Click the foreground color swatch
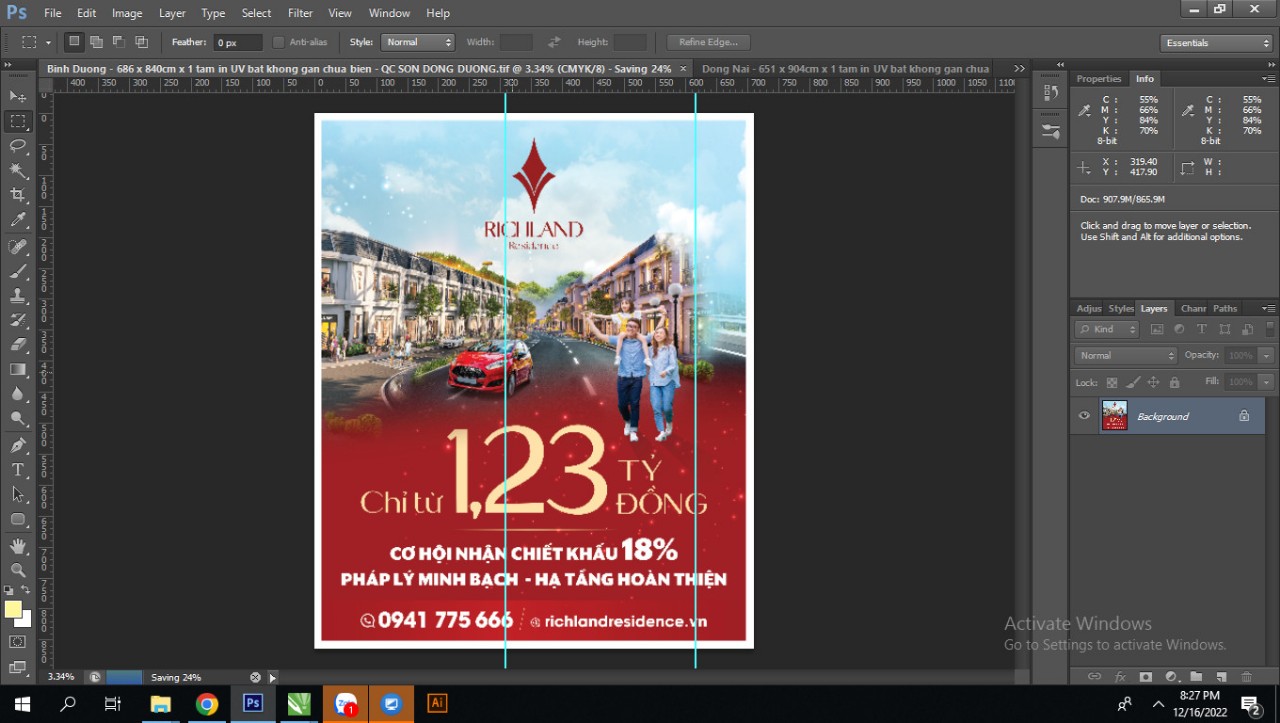 coord(13,609)
